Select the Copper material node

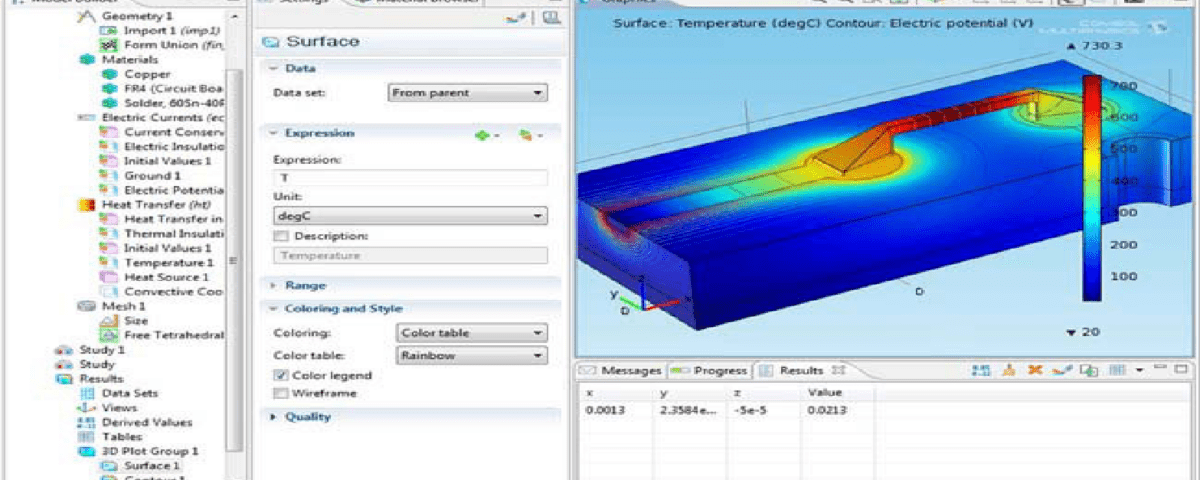[135, 74]
